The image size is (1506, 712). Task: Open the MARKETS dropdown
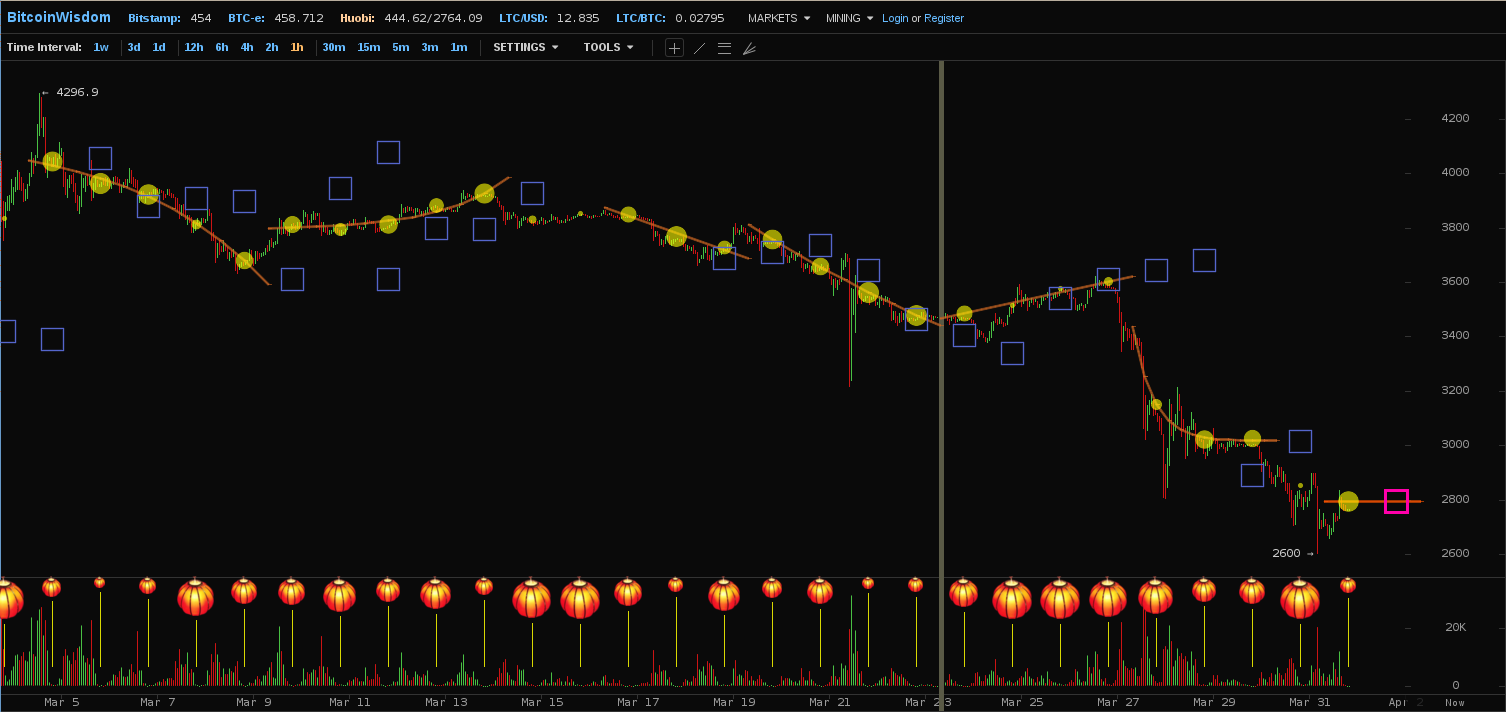pyautogui.click(x=779, y=18)
